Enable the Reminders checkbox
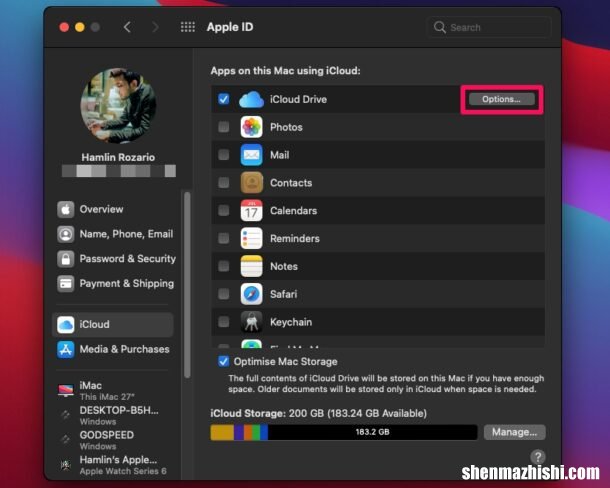The width and height of the screenshot is (610, 488). coord(224,238)
